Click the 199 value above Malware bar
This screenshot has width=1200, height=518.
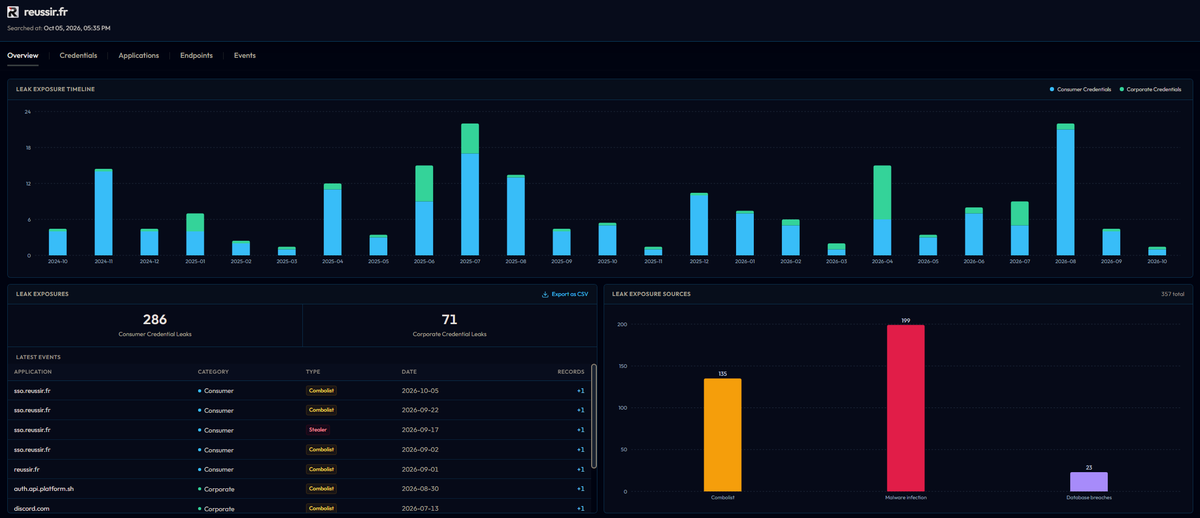click(906, 320)
